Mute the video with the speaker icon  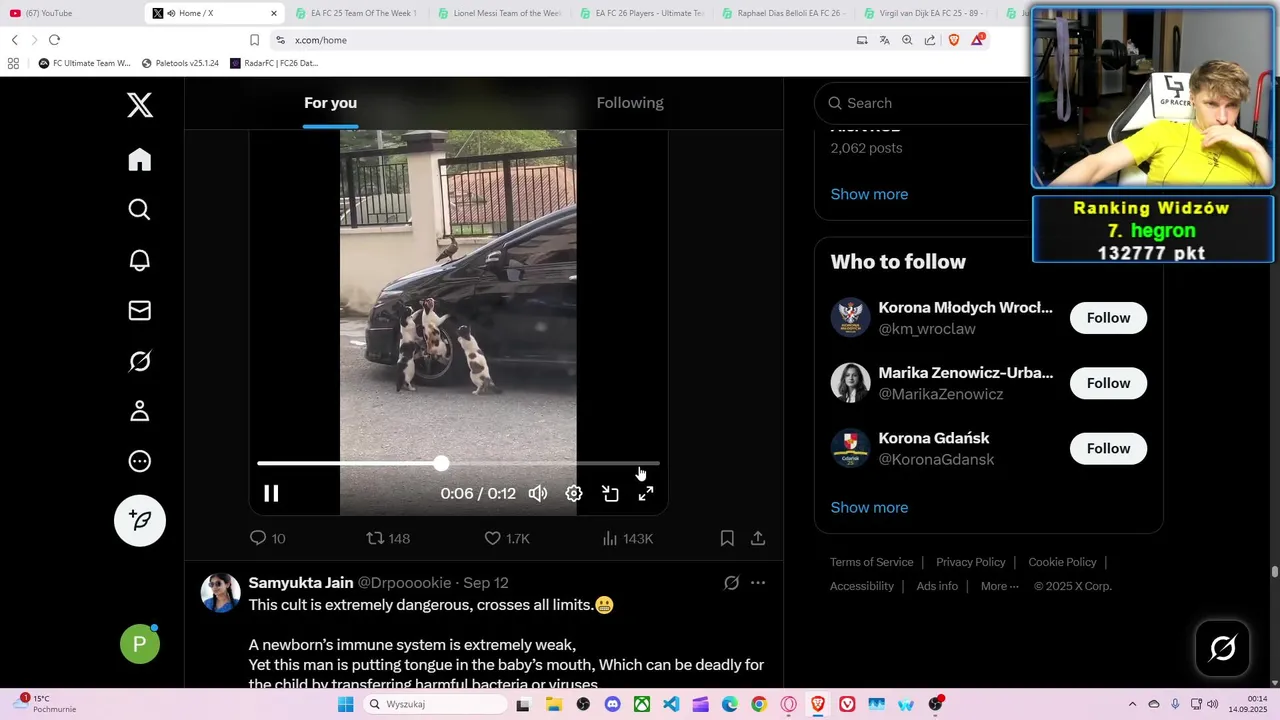[538, 493]
